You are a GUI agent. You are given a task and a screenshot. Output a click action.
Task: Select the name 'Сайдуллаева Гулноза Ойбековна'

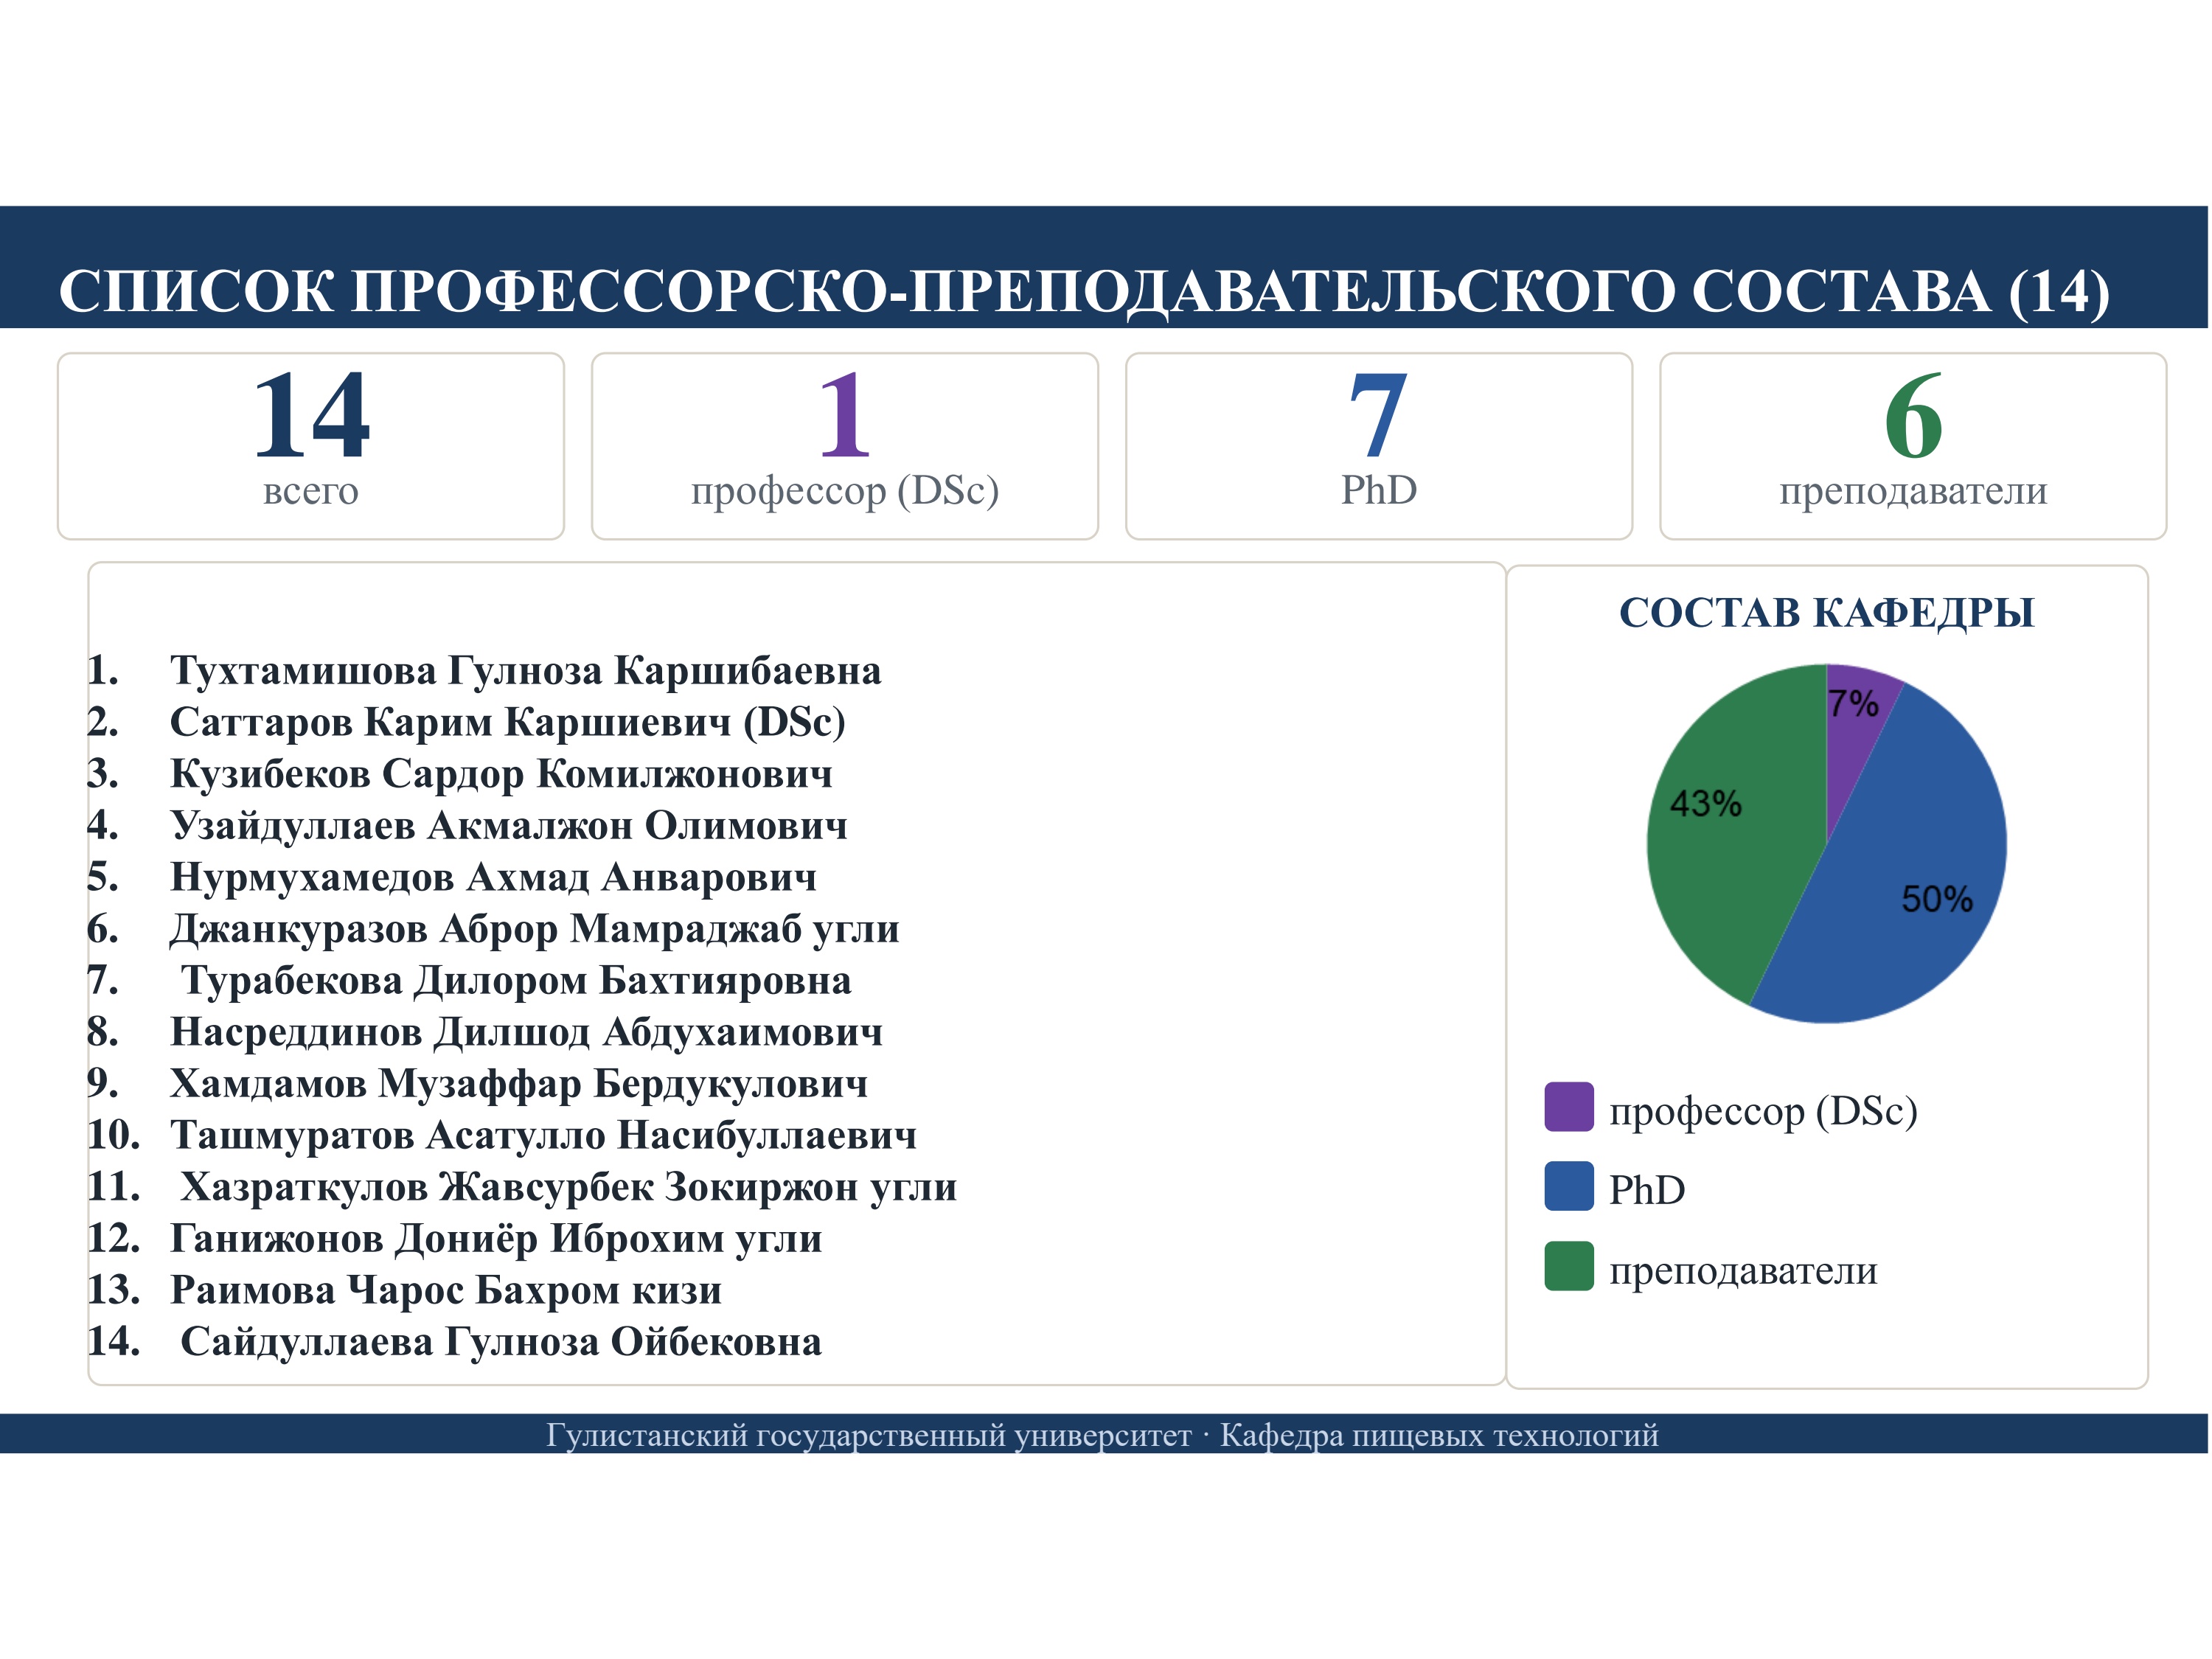pyautogui.click(x=501, y=1342)
